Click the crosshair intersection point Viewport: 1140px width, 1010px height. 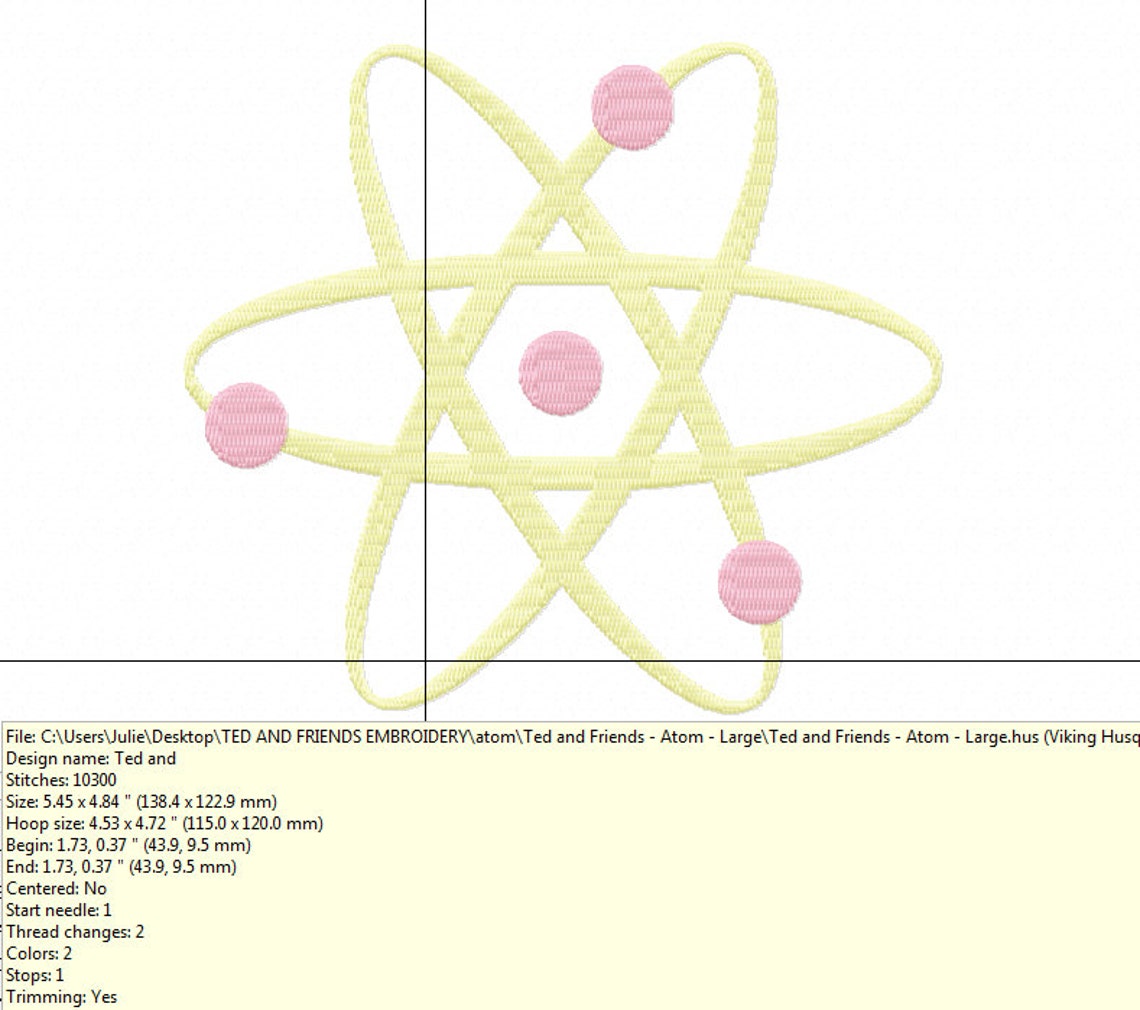point(427,663)
